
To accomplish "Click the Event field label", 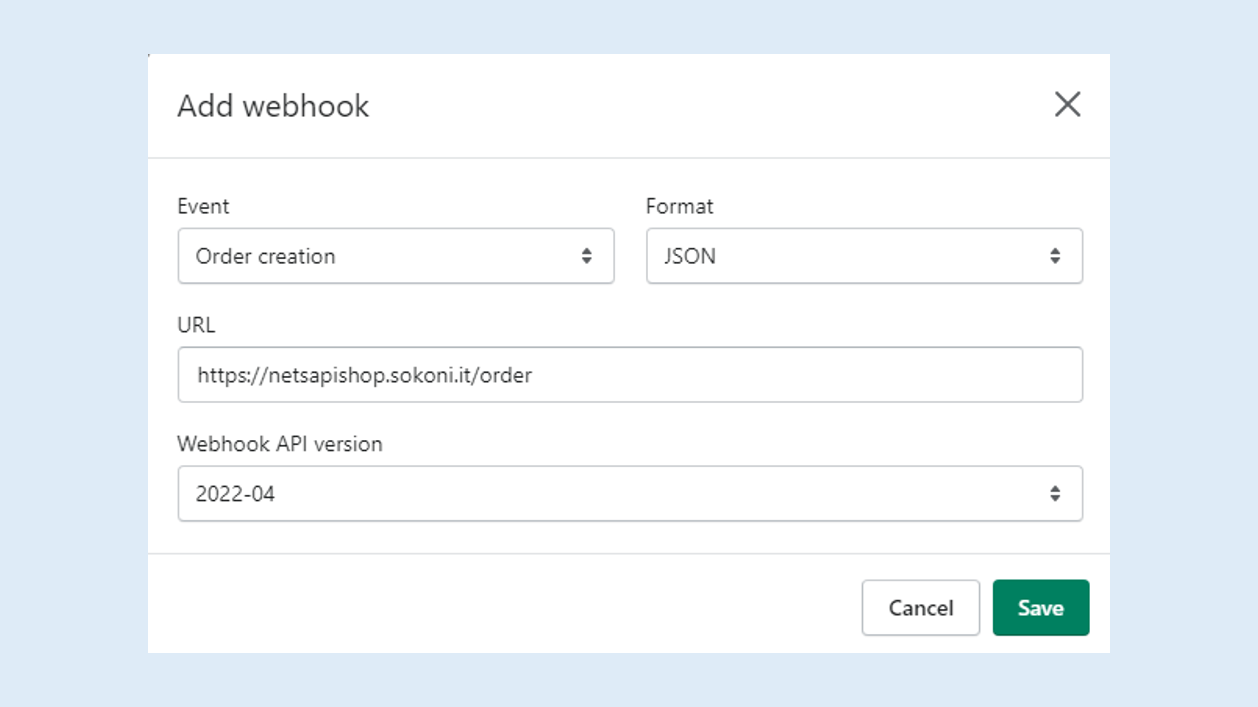I will point(203,206).
